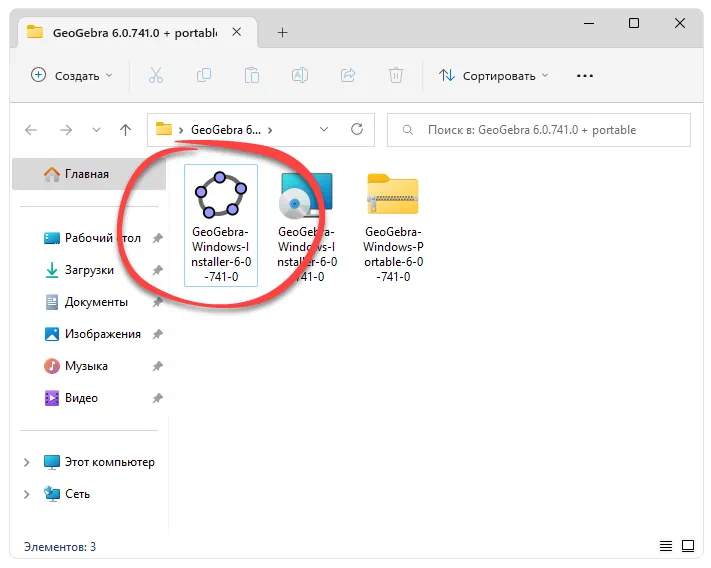Click the Элементов: 3 status text
The width and height of the screenshot is (711, 568).
(60, 547)
